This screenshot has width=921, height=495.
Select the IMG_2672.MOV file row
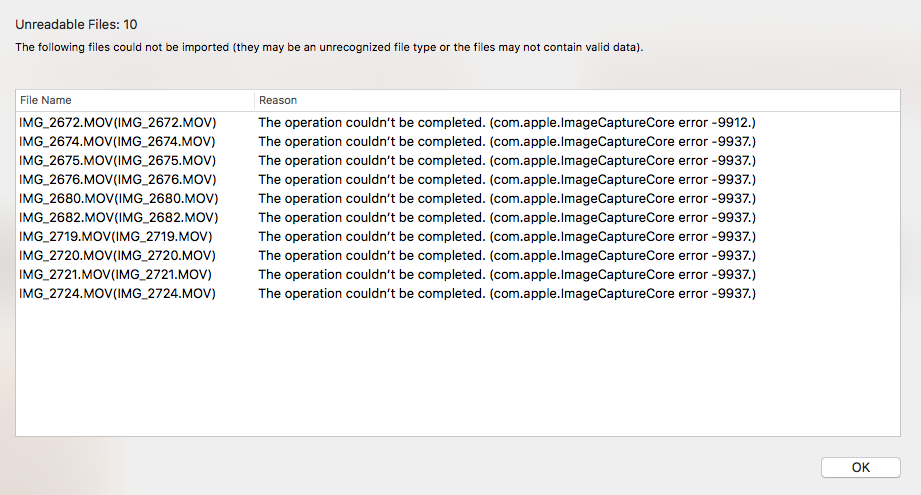[x=118, y=122]
